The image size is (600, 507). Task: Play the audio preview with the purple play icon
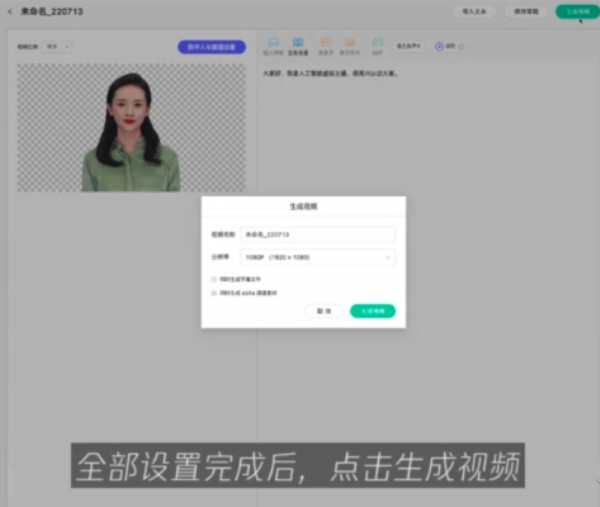[x=439, y=46]
